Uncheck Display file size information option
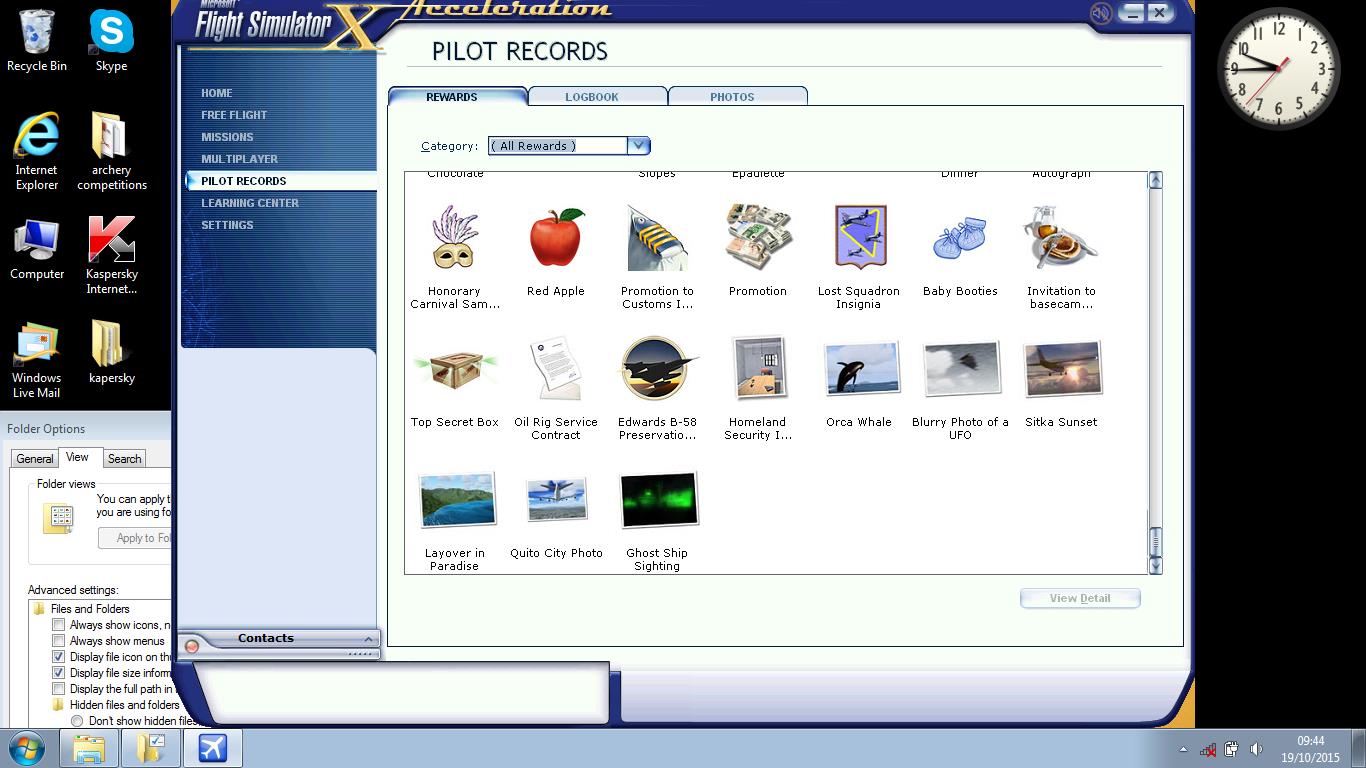Screen dimensions: 1366x768 click(x=59, y=673)
